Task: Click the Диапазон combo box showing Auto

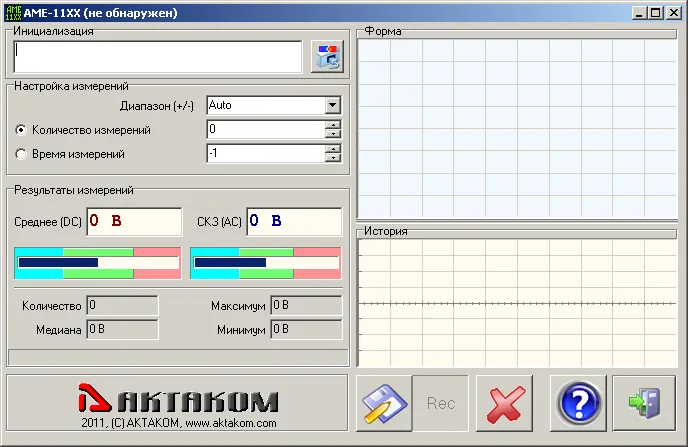Action: [x=274, y=105]
